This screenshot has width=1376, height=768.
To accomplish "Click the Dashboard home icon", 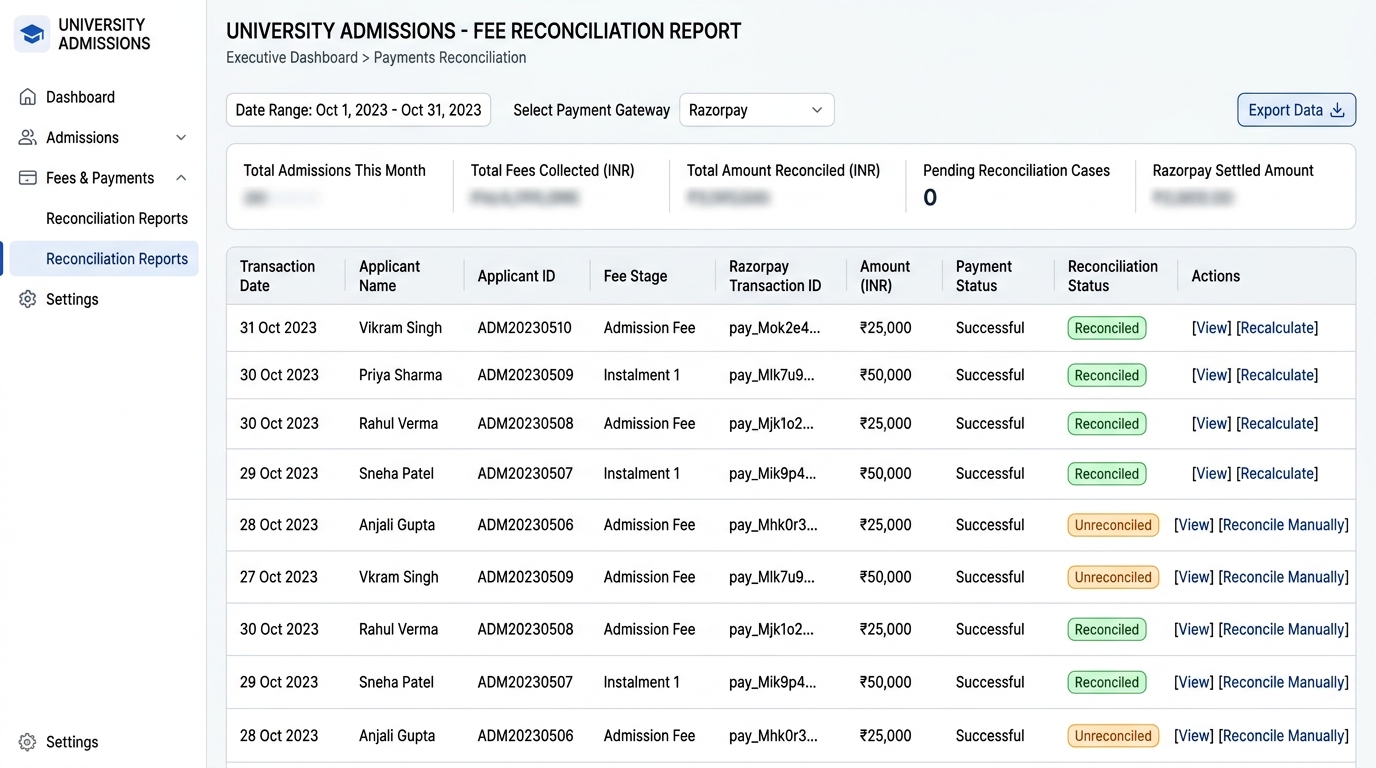I will click(28, 97).
